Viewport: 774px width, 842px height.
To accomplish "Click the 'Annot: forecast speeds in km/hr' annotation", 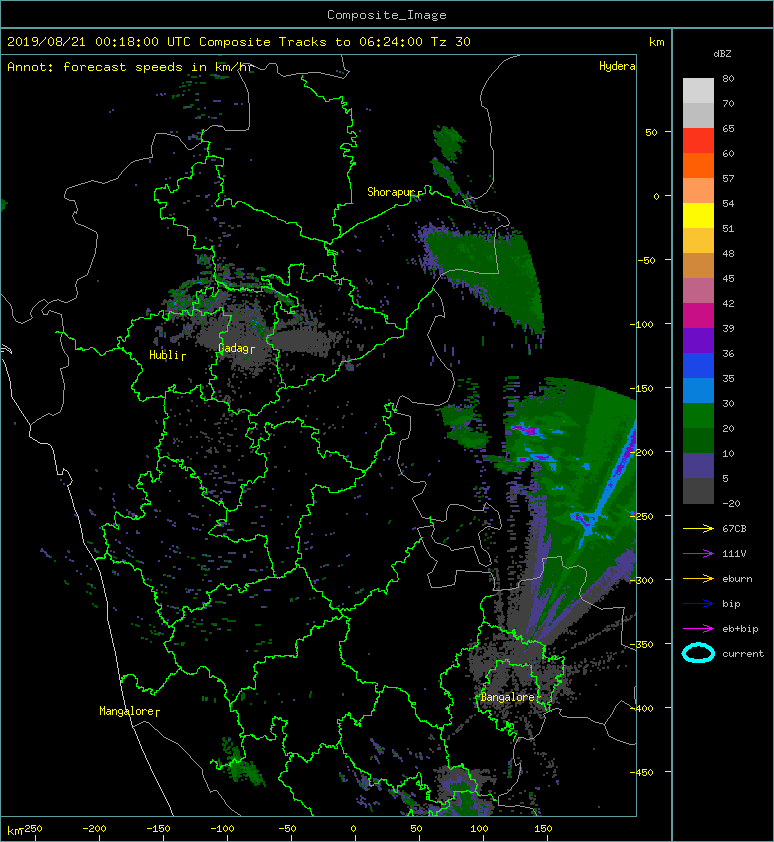I will coord(130,67).
